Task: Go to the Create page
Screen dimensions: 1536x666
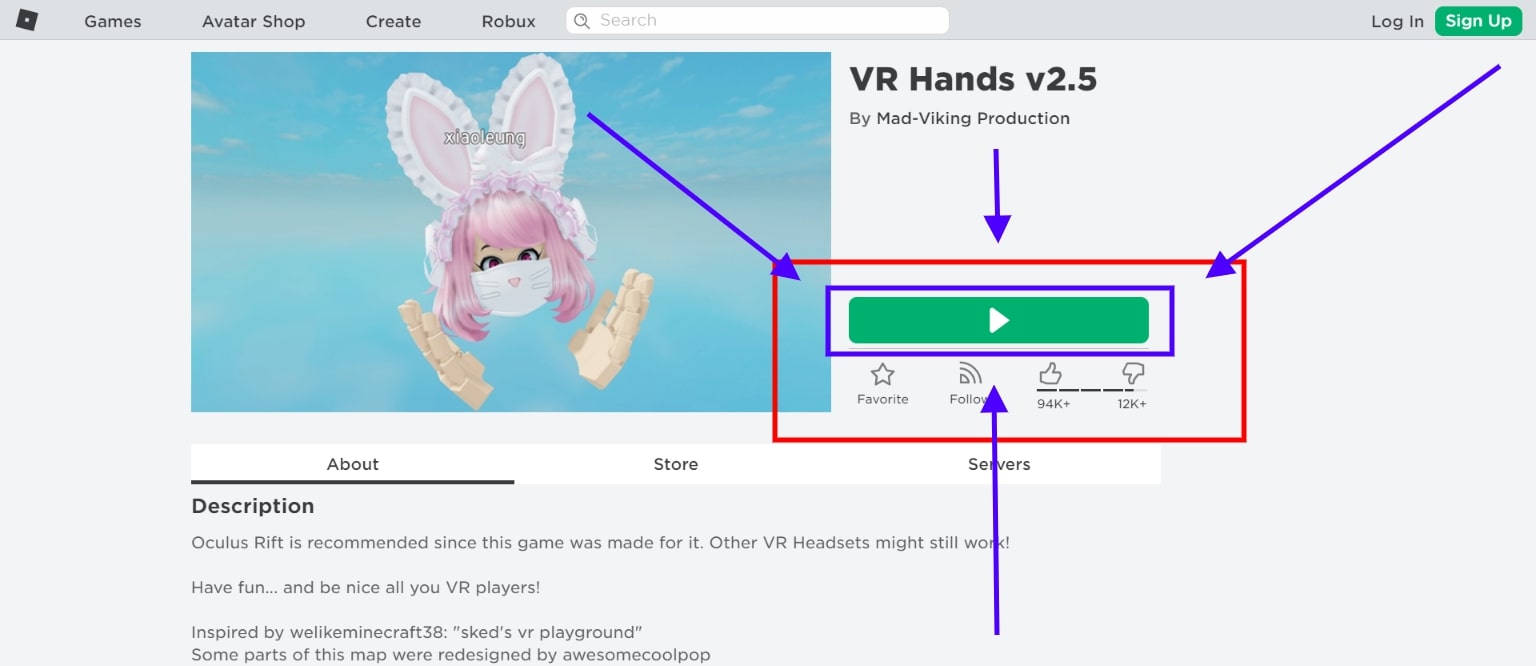Action: 393,21
